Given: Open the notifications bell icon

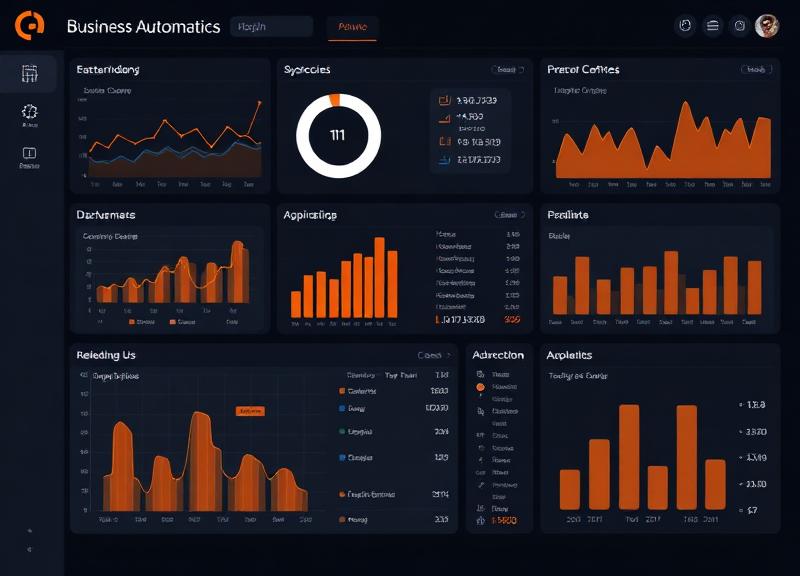Looking at the screenshot, I should (x=685, y=25).
